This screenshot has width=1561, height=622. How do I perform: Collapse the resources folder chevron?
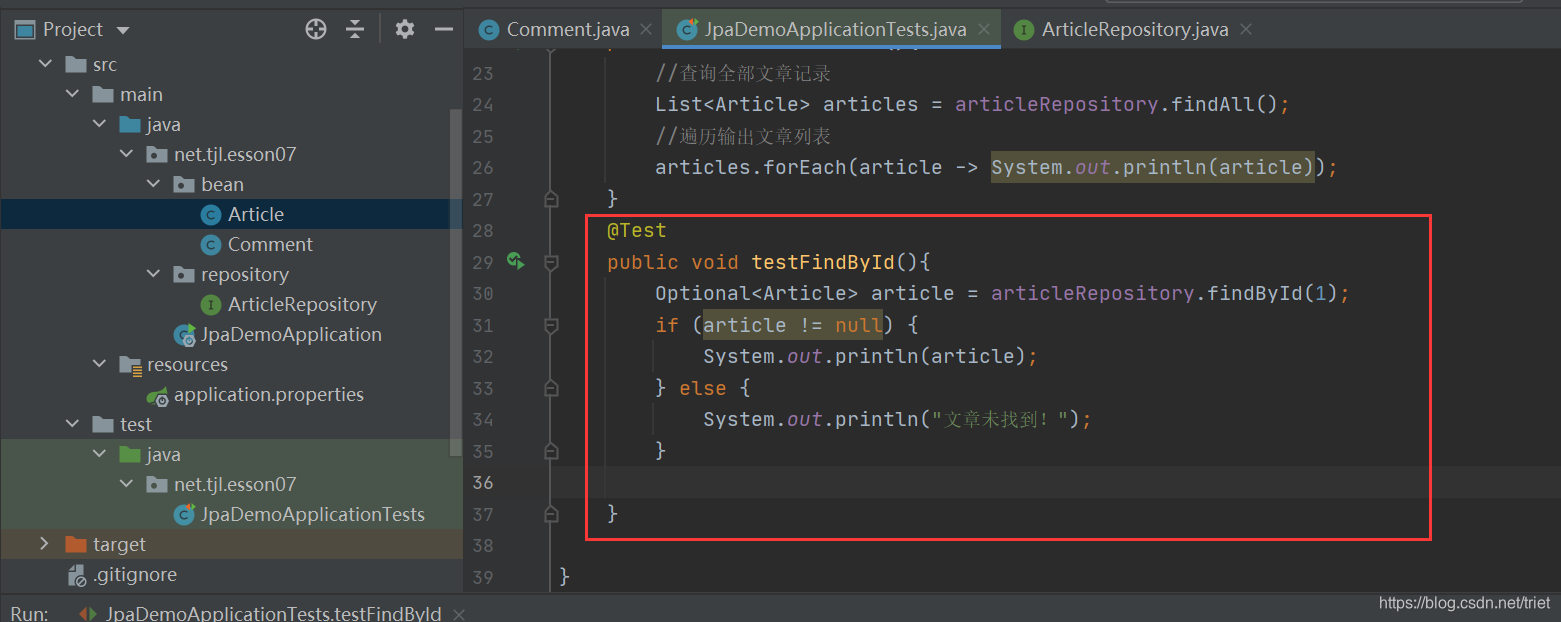click(x=99, y=364)
